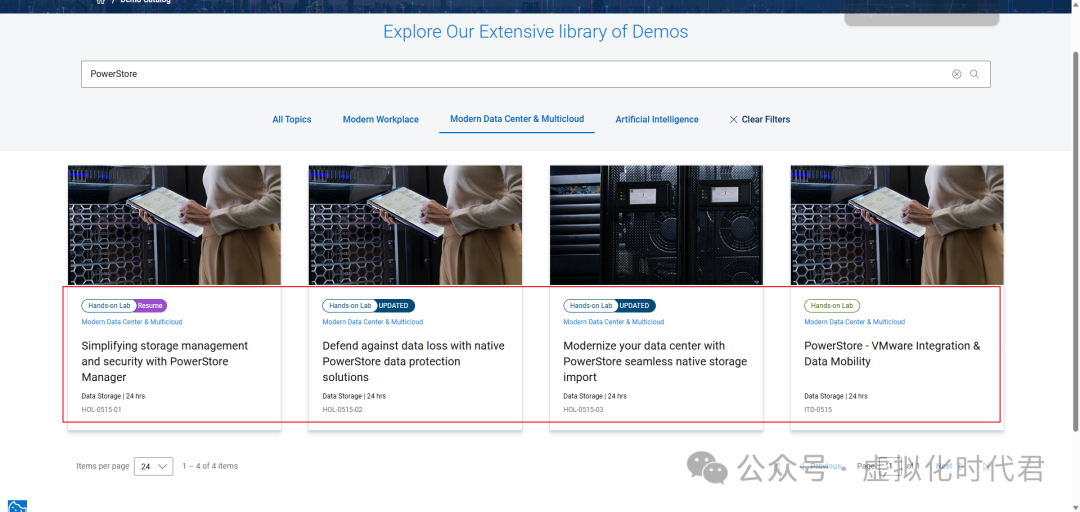
Task: Expand the items per page dropdown showing 24
Action: pos(154,467)
